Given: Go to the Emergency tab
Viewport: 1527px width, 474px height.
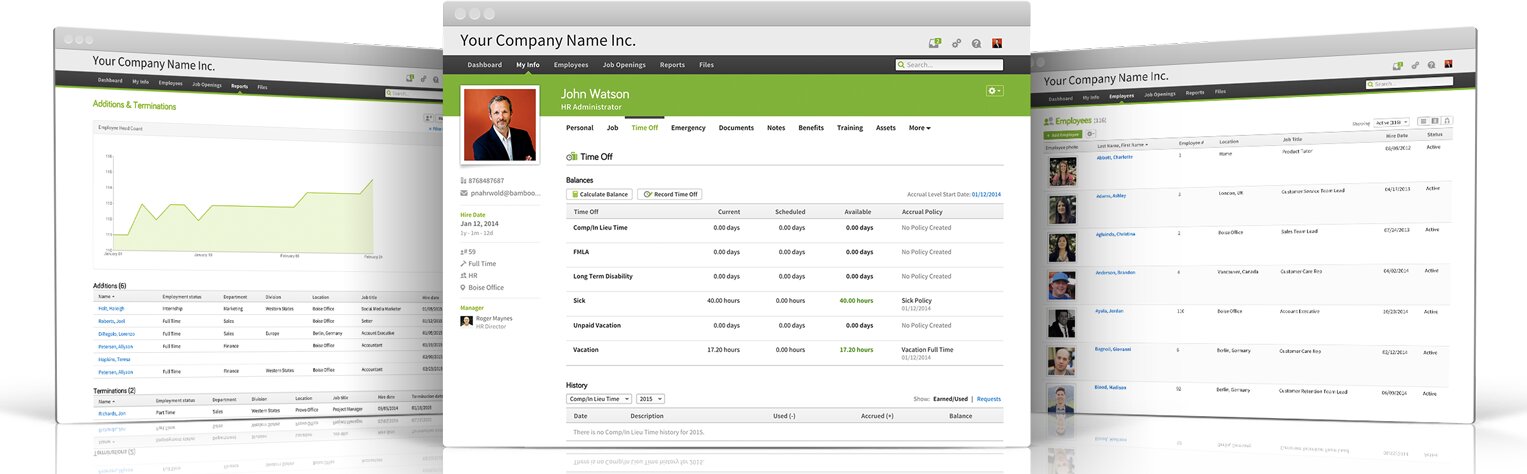Looking at the screenshot, I should click(688, 128).
